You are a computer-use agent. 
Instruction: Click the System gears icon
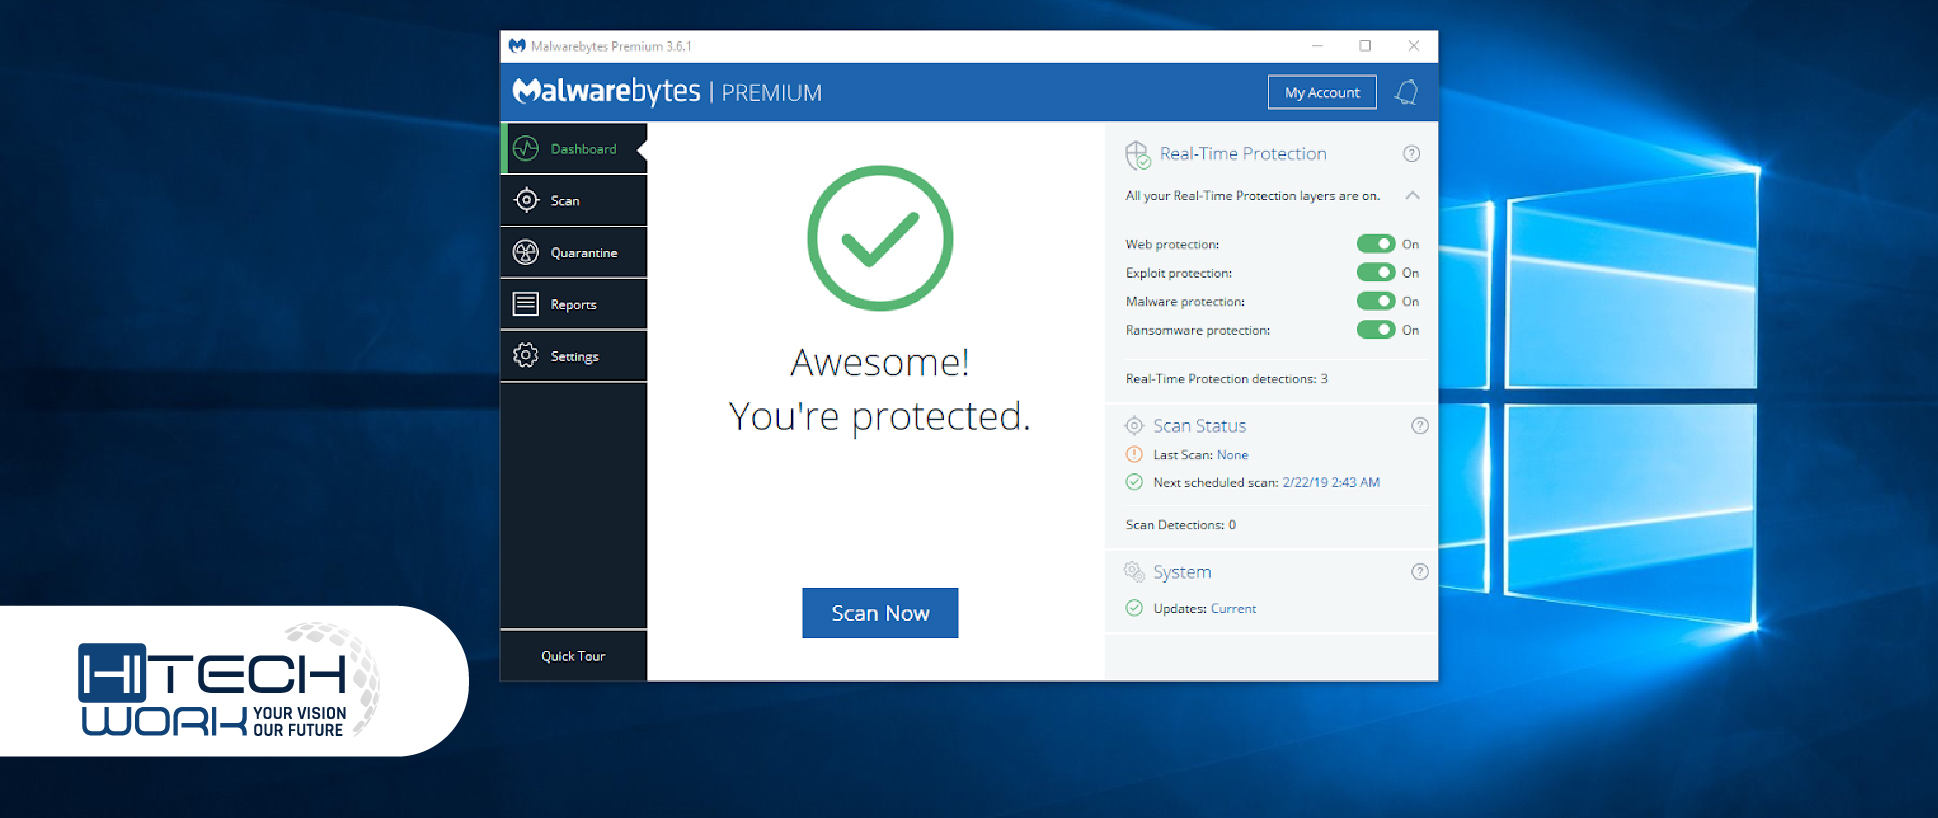[1134, 571]
